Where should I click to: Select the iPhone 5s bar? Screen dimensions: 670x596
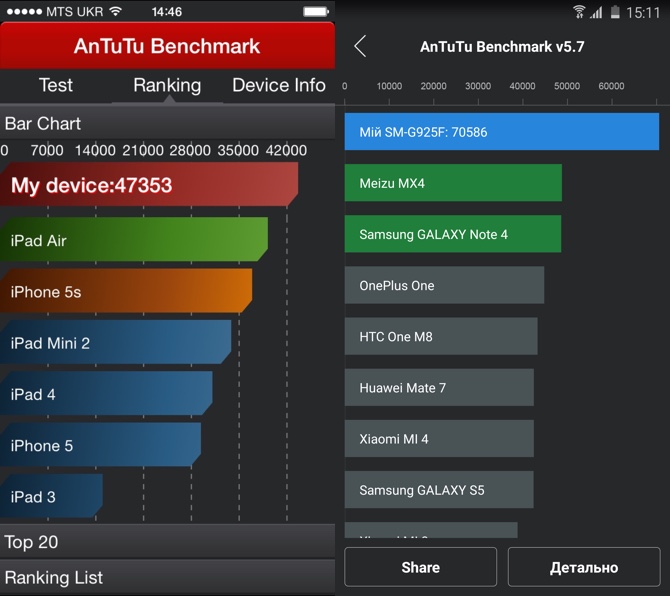pyautogui.click(x=126, y=291)
